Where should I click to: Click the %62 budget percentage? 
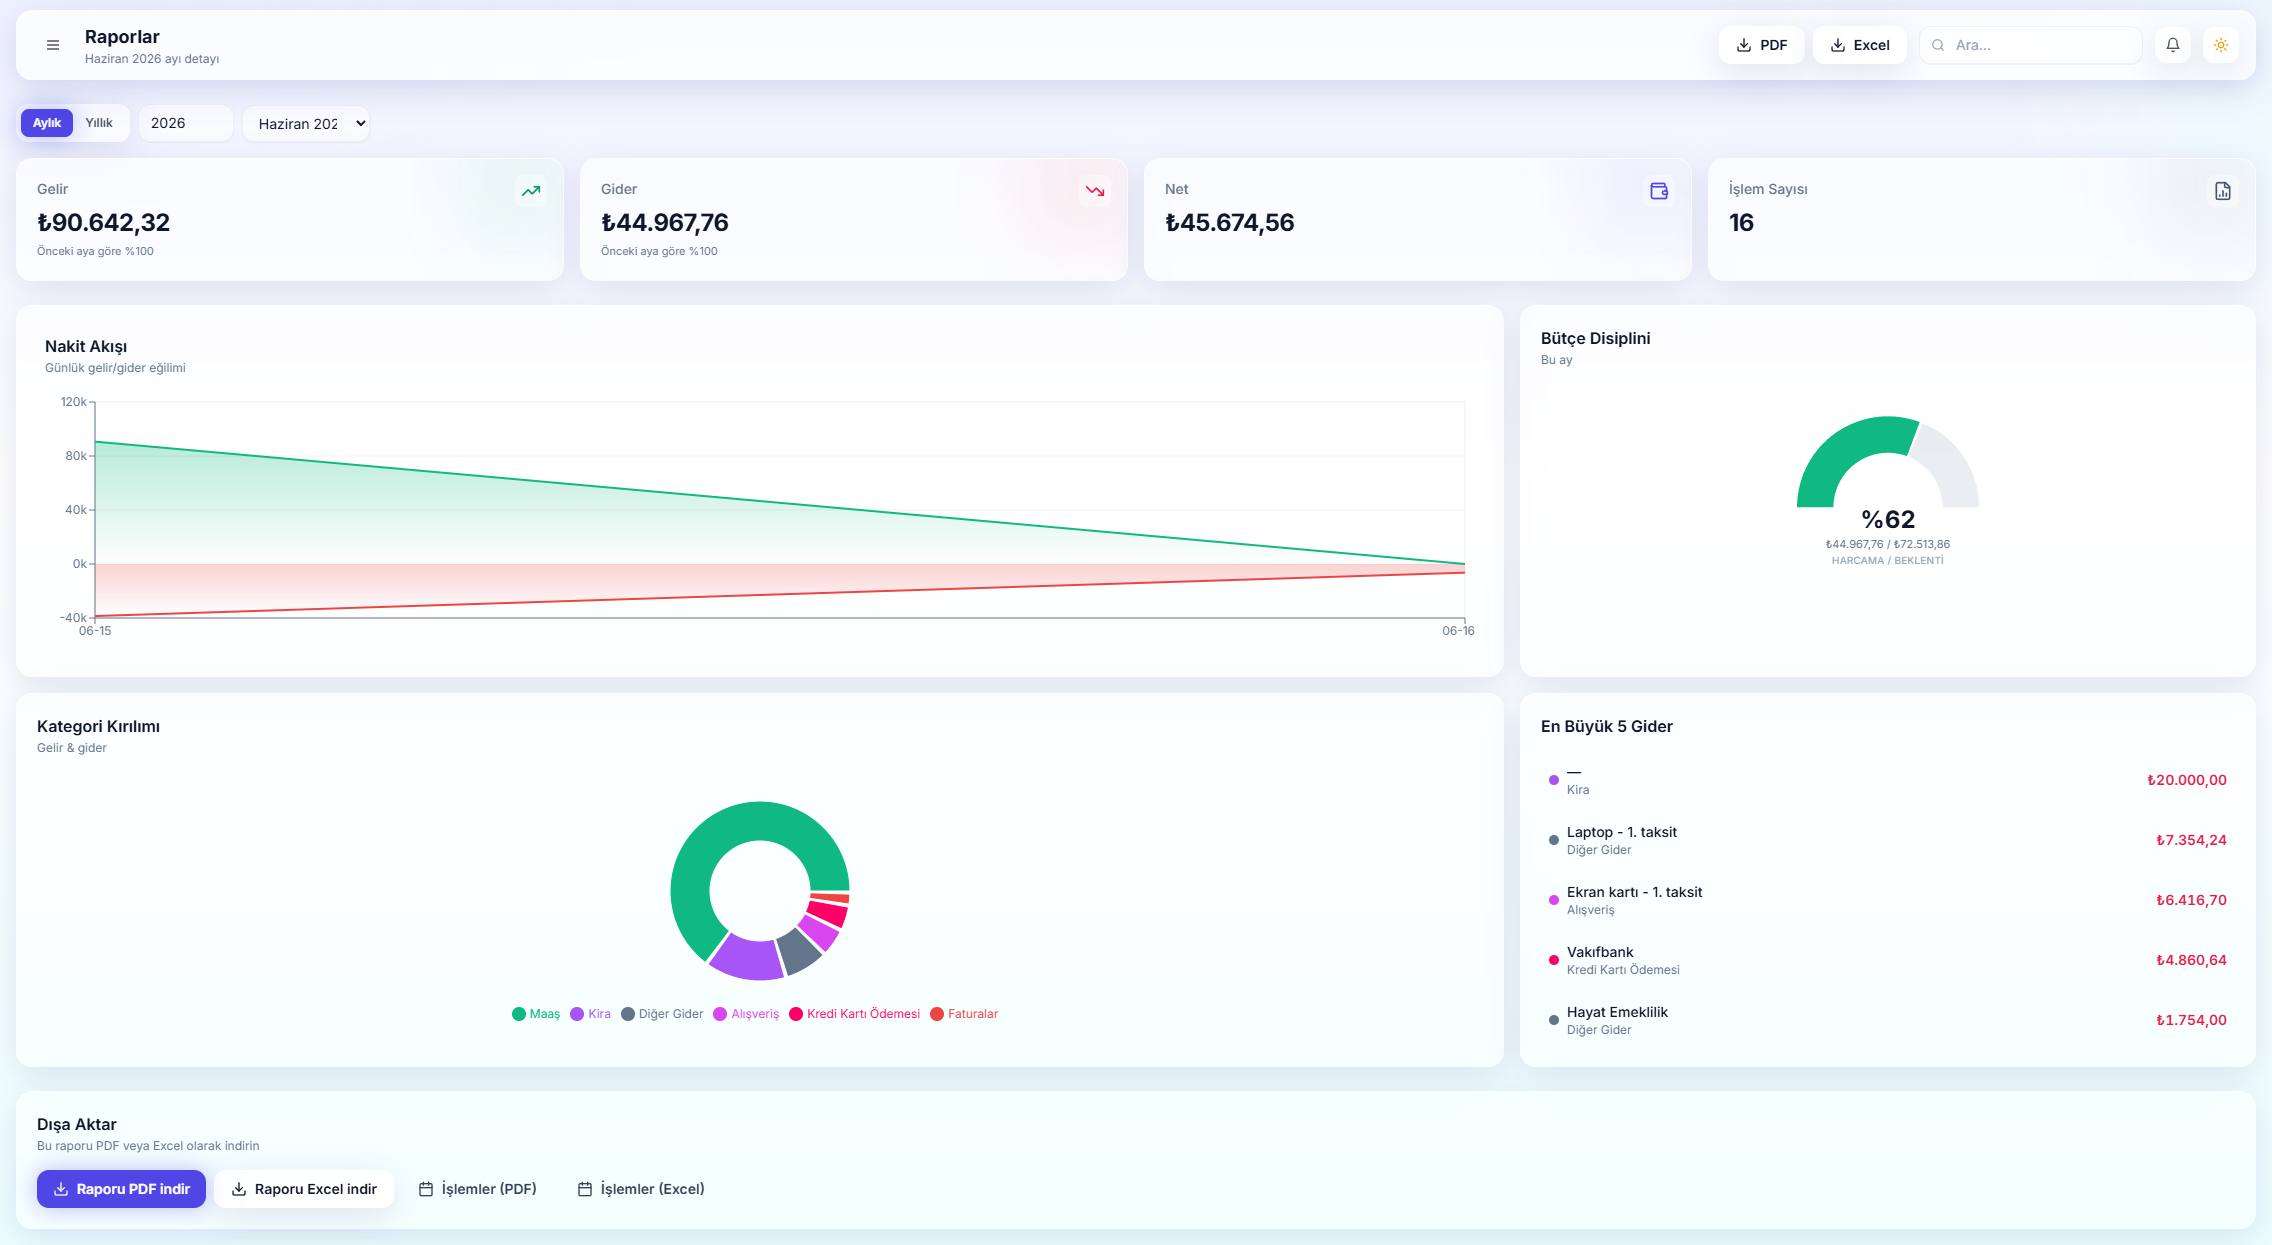(1888, 519)
